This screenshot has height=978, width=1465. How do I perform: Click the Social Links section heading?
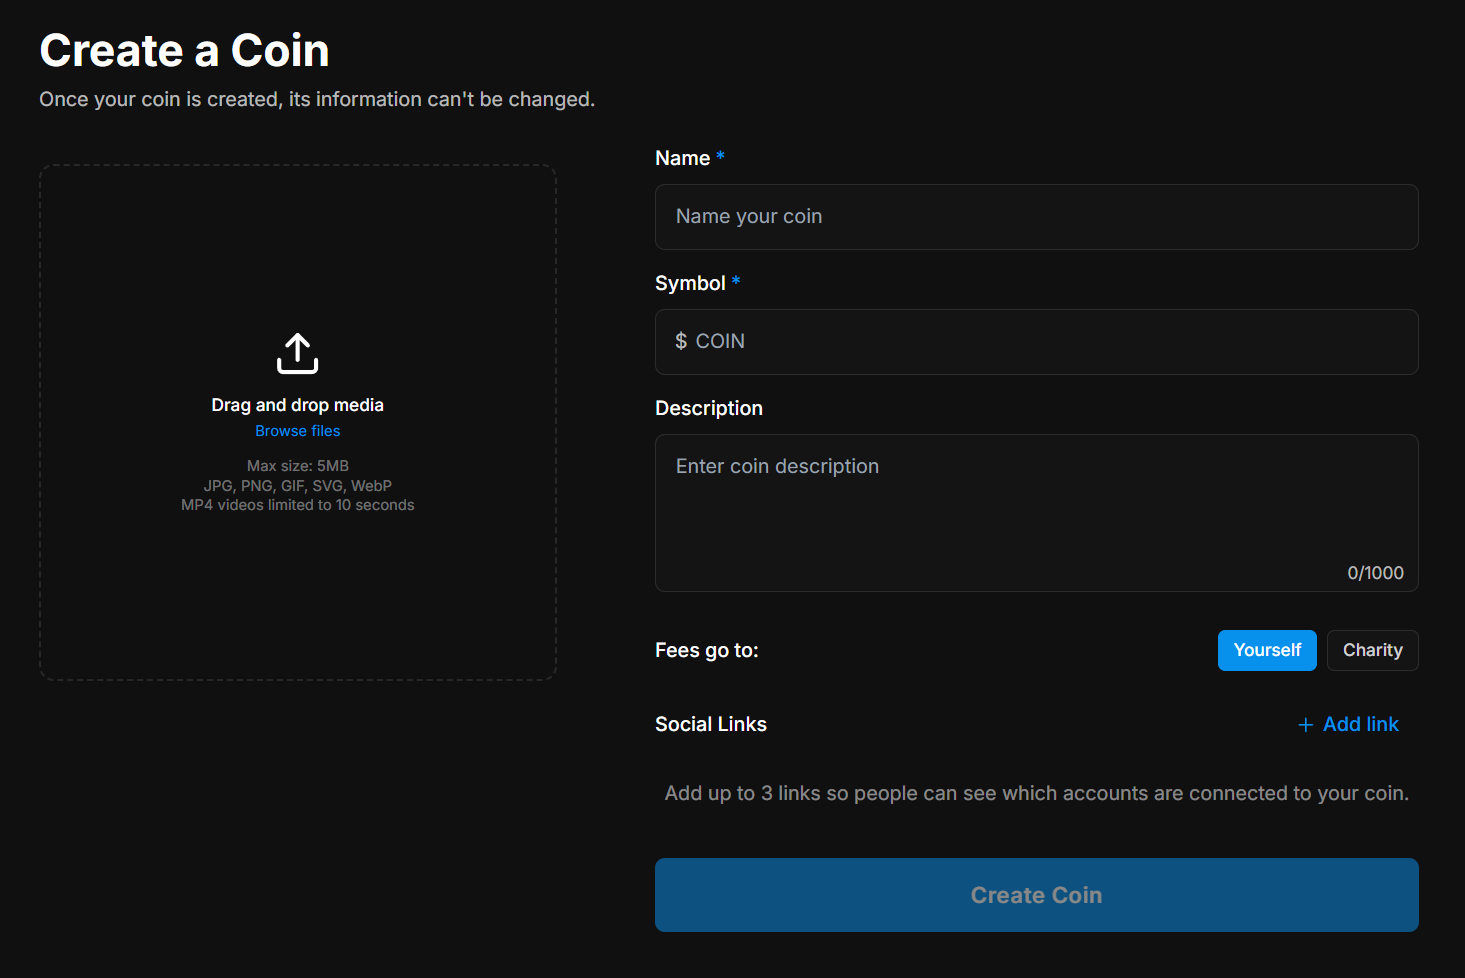click(x=710, y=724)
